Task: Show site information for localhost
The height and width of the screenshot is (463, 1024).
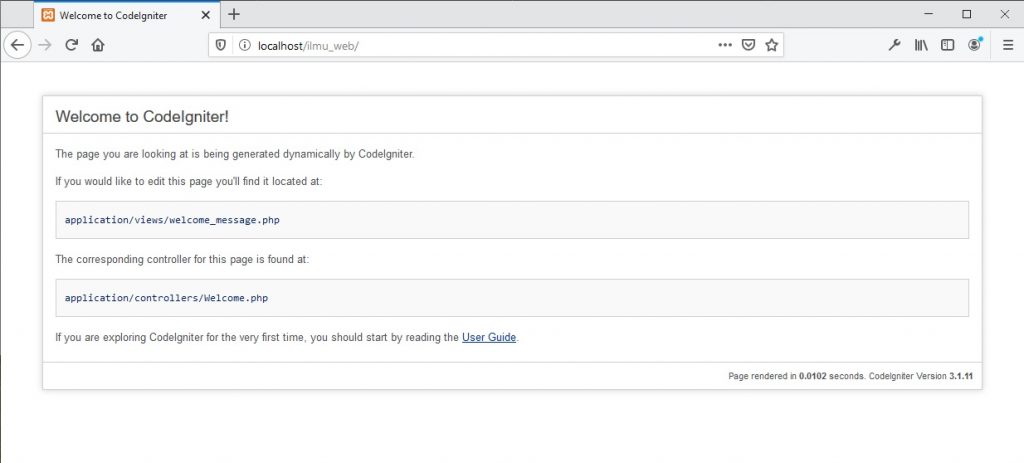Action: [243, 45]
